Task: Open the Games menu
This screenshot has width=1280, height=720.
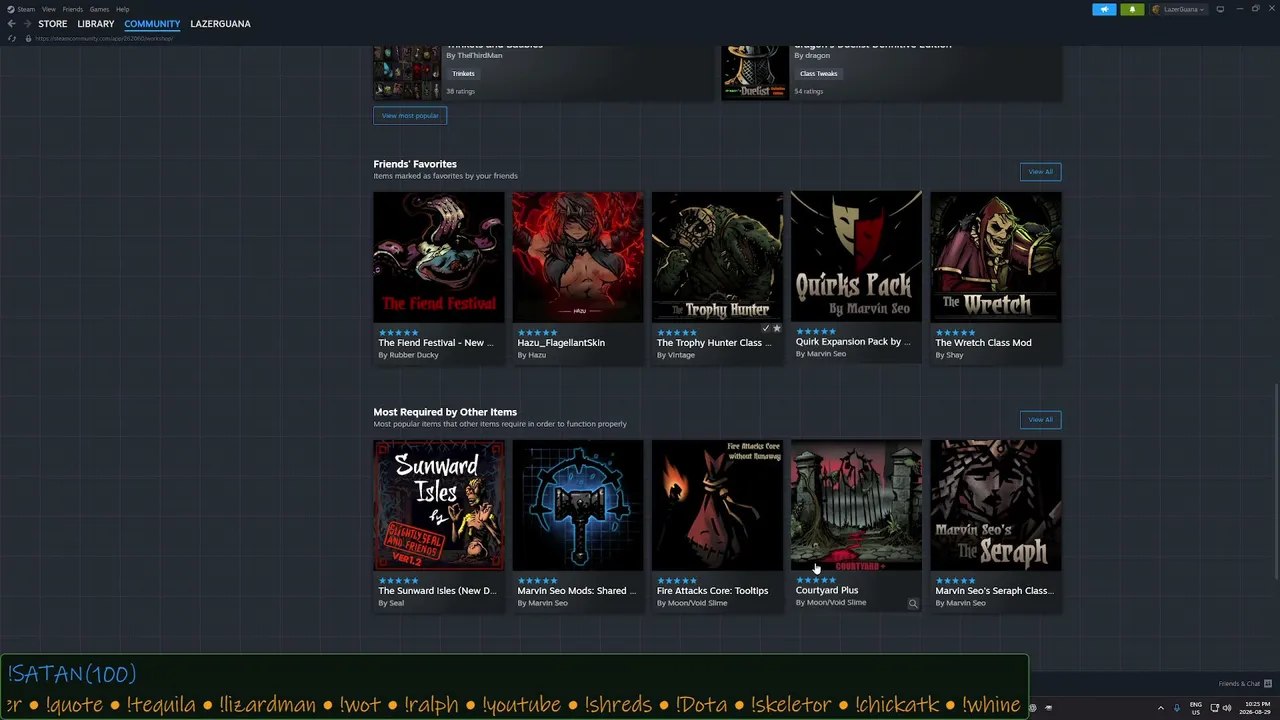Action: click(99, 9)
